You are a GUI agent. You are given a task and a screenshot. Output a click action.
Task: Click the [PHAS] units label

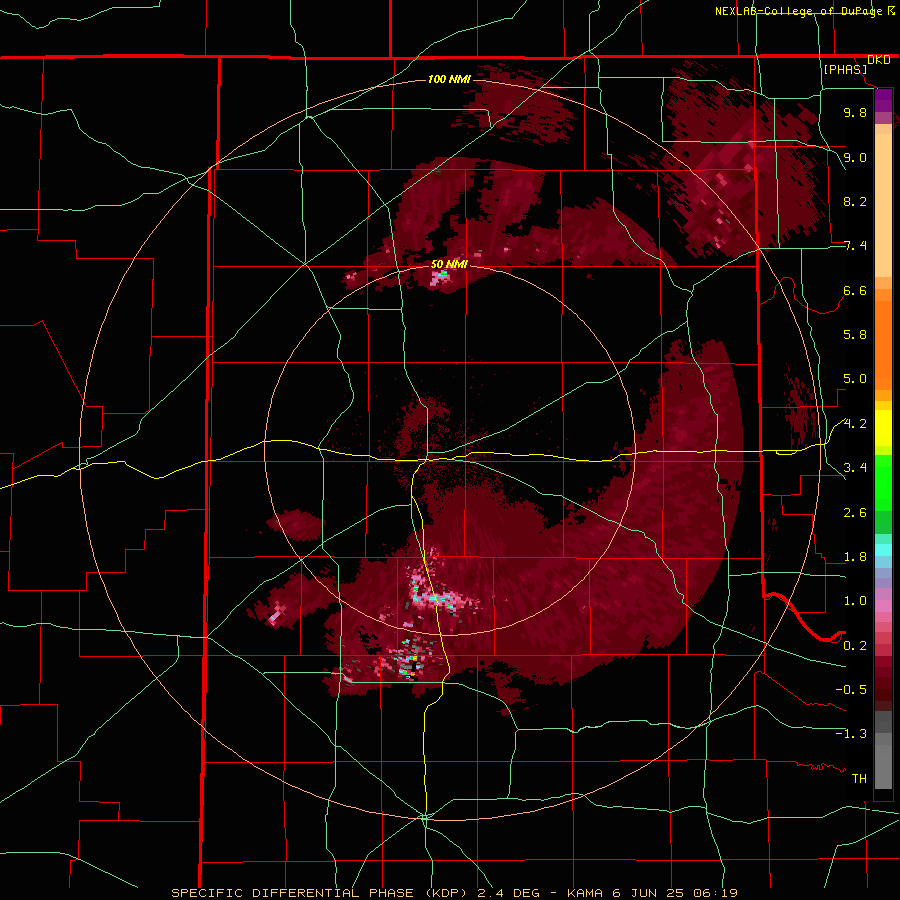tap(845, 69)
